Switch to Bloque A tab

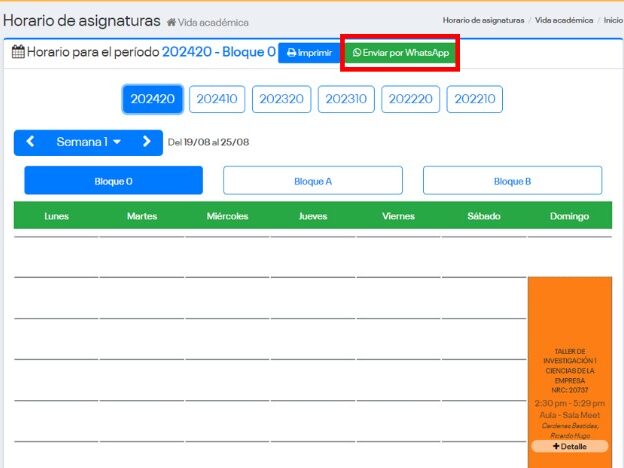click(312, 181)
